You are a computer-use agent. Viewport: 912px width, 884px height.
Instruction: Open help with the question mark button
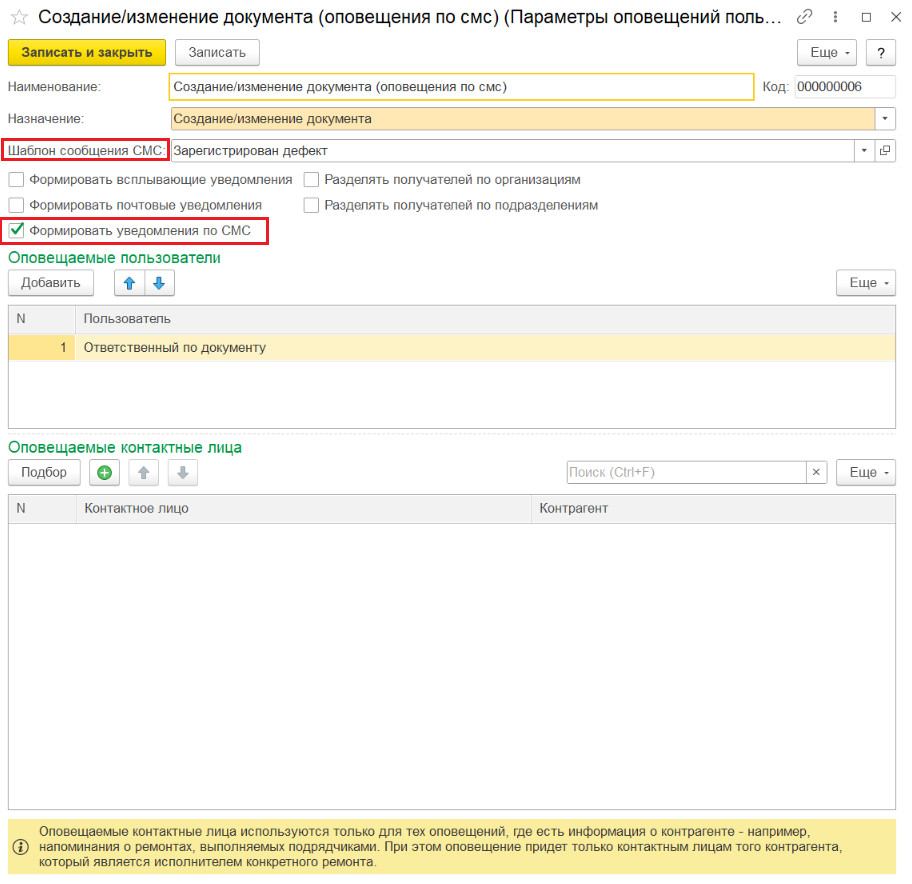tap(881, 53)
